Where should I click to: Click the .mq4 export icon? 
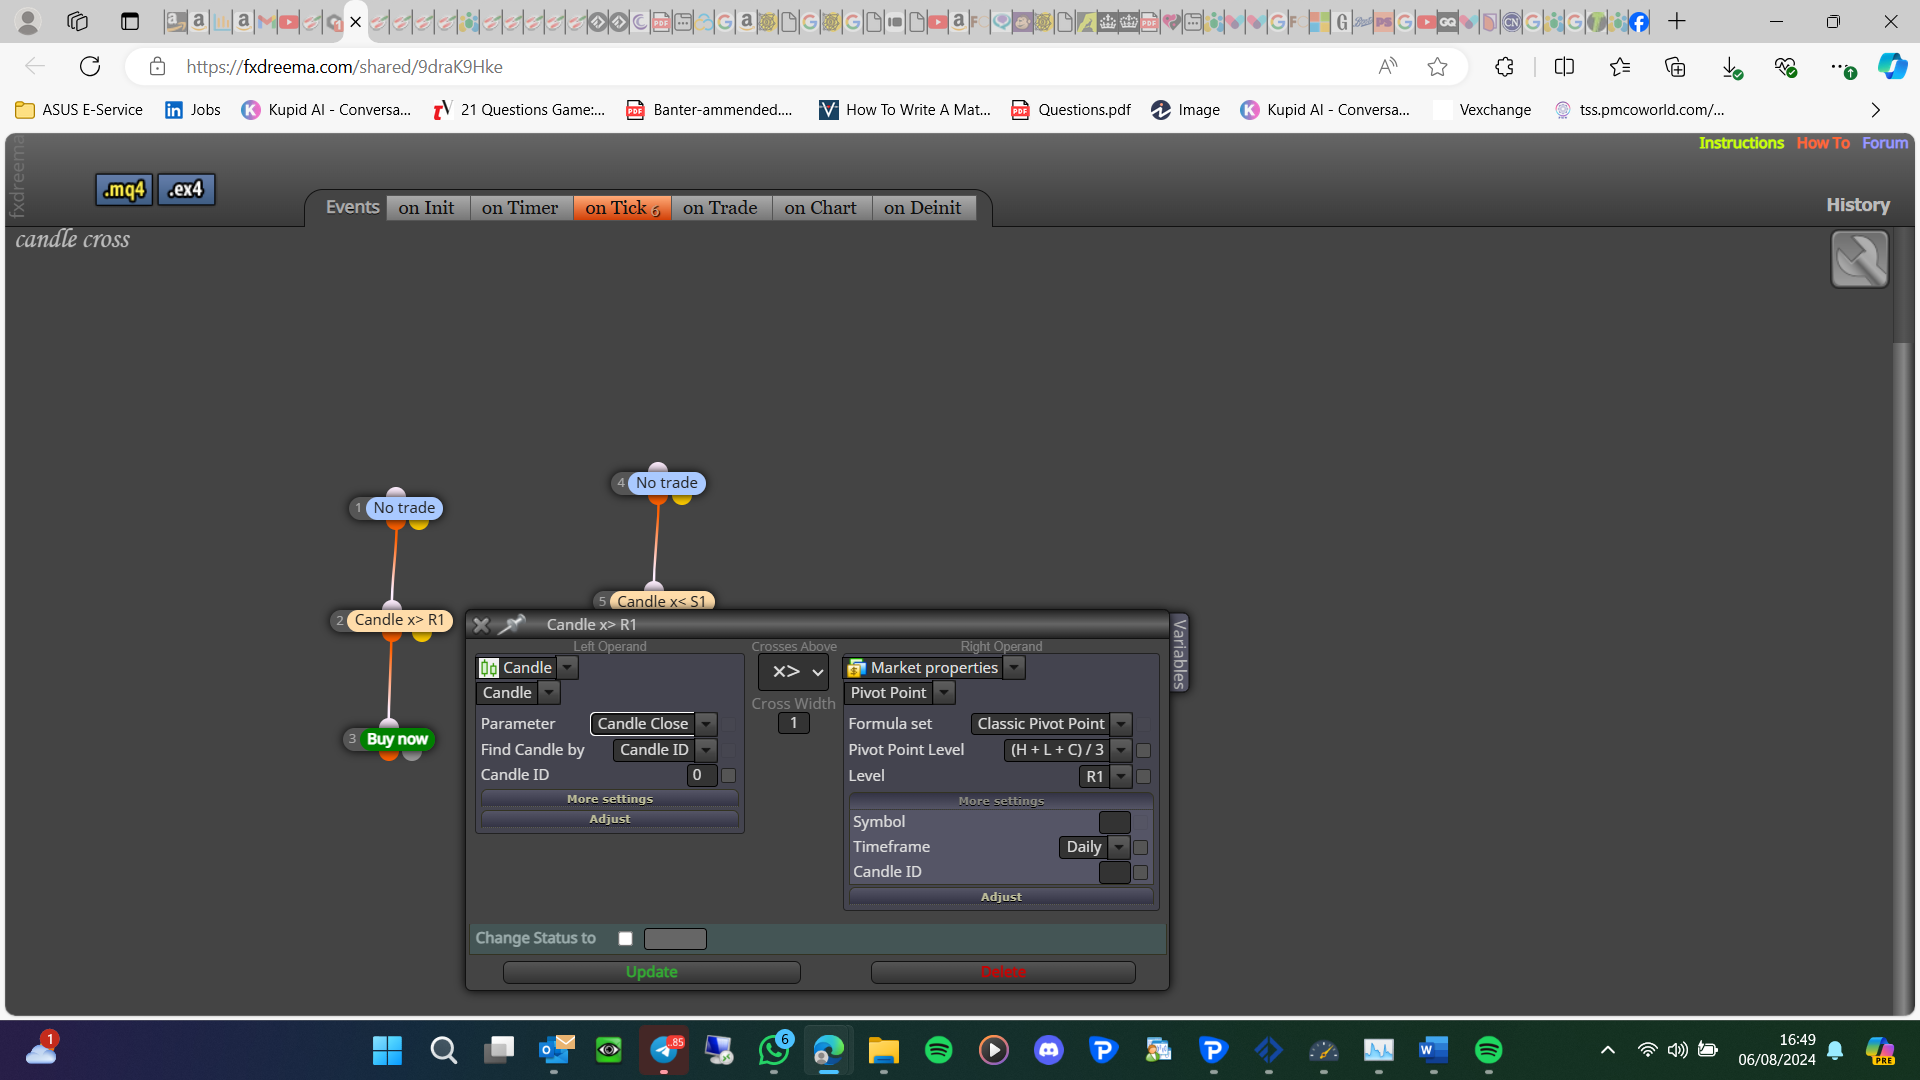pyautogui.click(x=124, y=189)
